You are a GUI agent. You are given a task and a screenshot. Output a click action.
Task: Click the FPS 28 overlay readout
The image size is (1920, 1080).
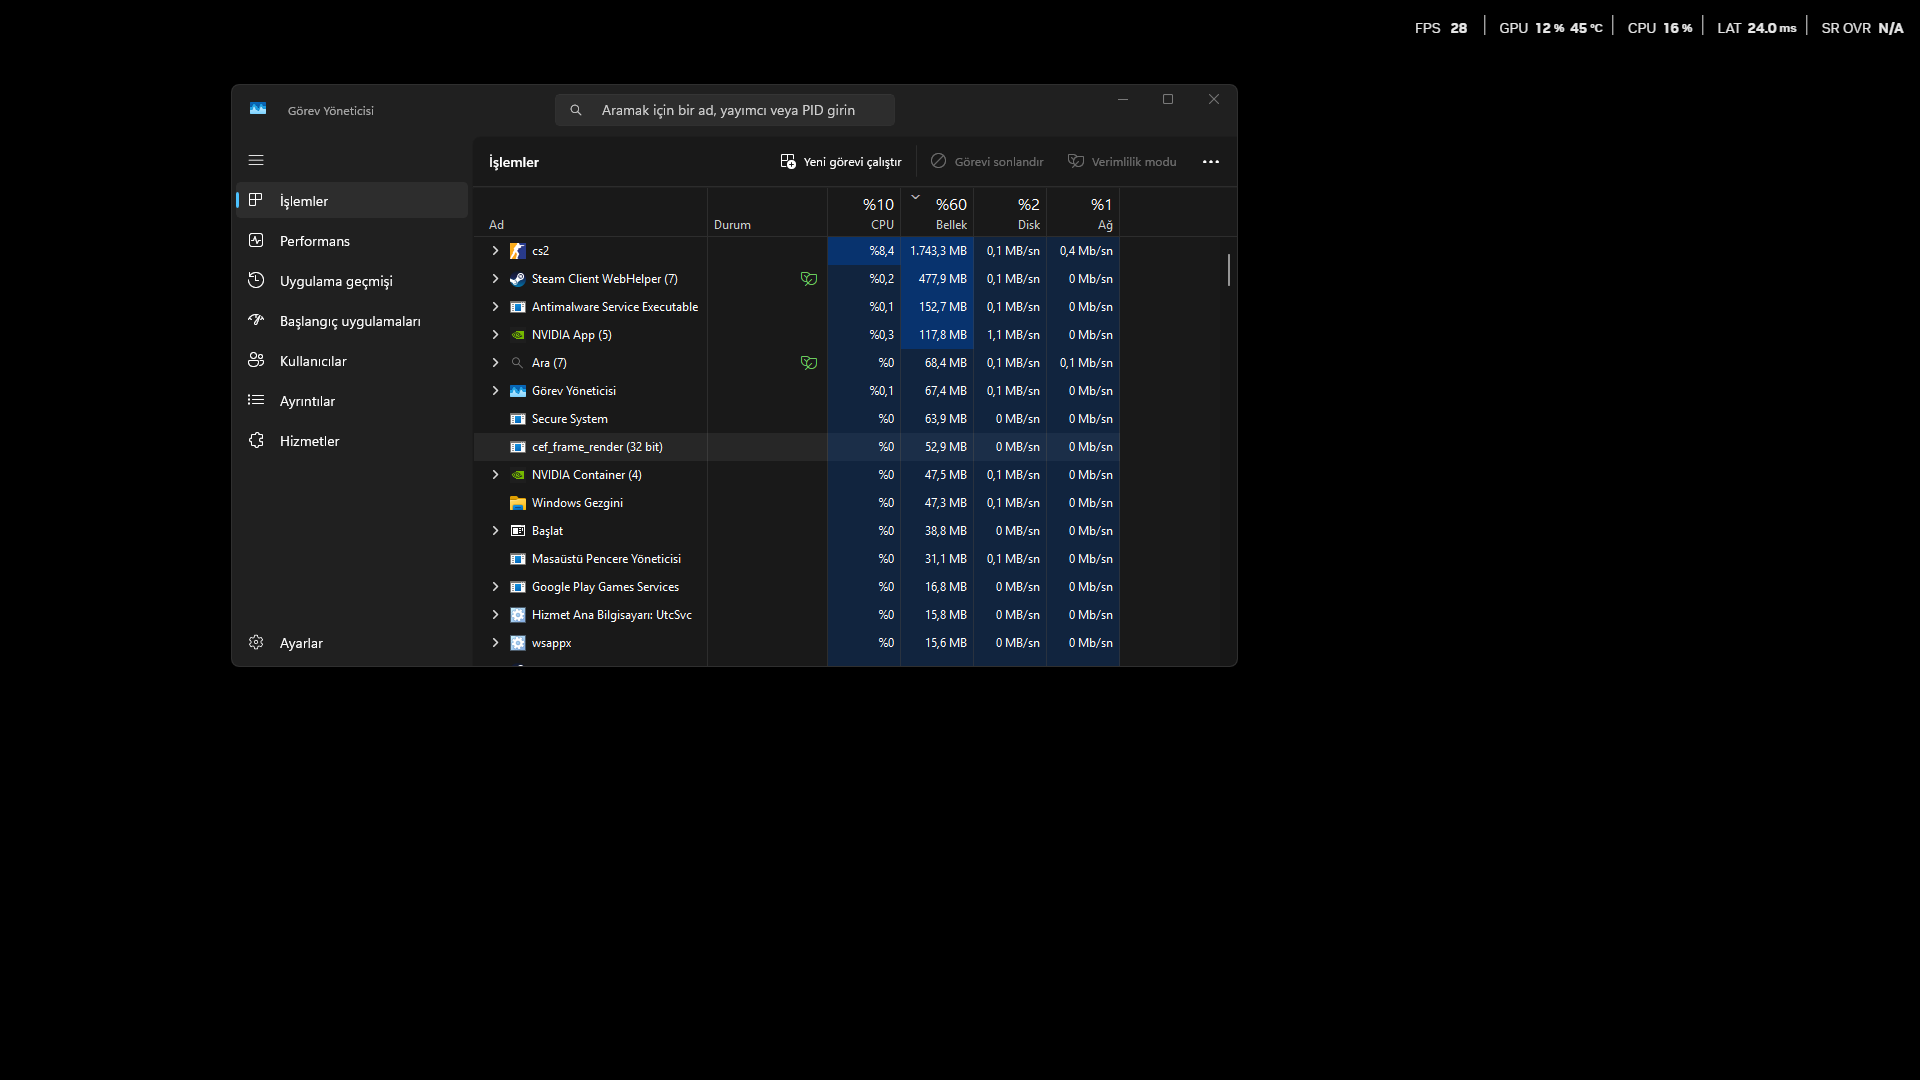point(1441,28)
